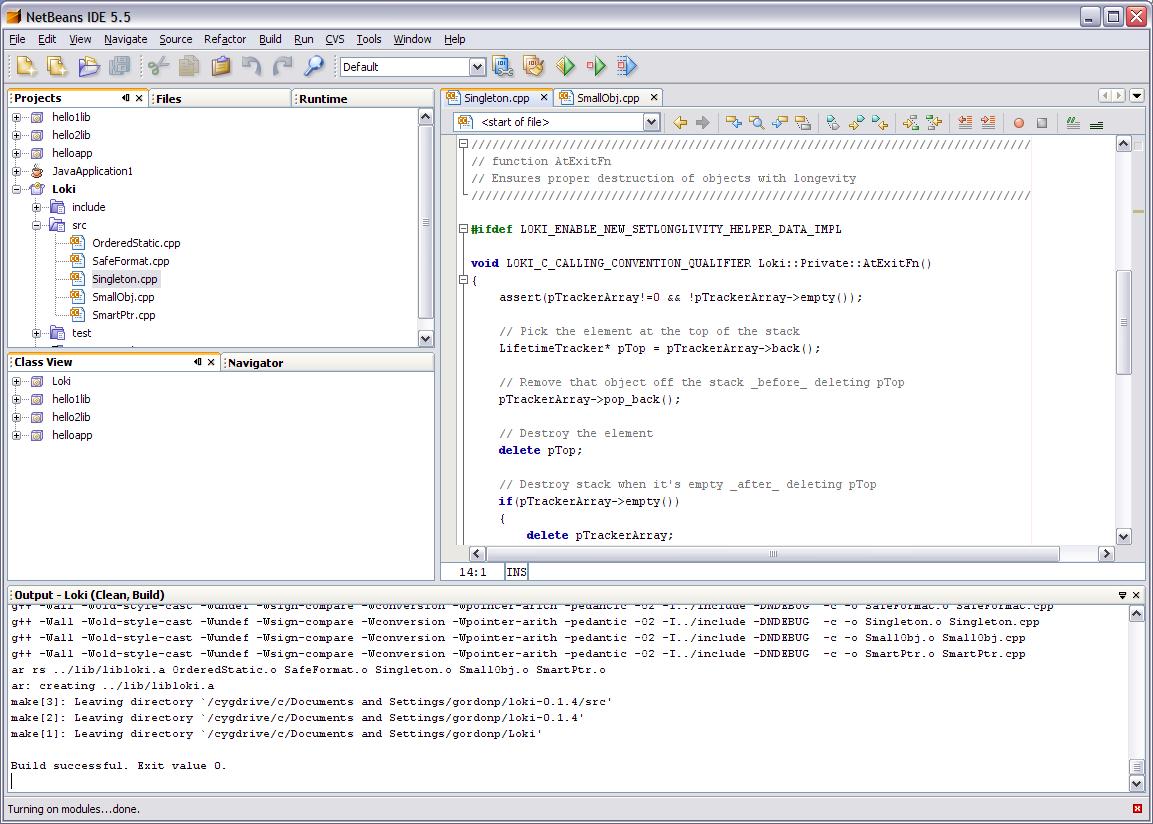Collapse the #ifdef code fold in editor
This screenshot has width=1153, height=824.
coord(463,229)
